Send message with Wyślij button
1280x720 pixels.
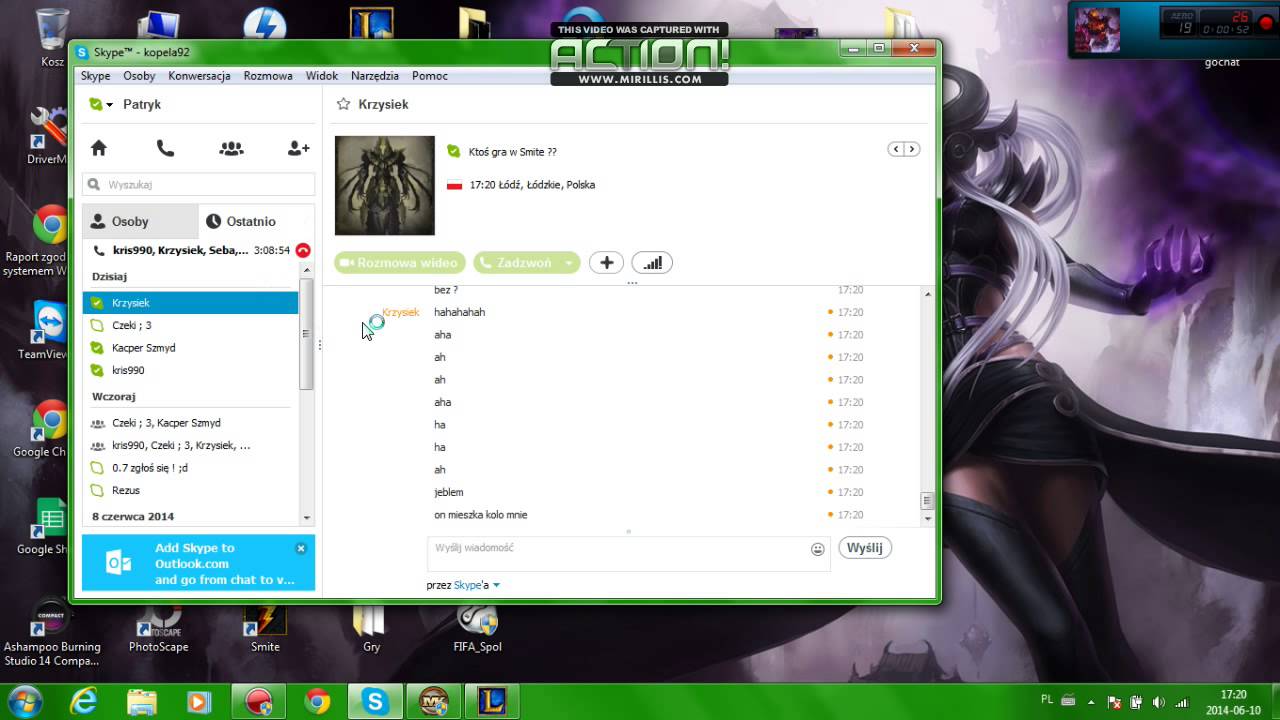pos(865,548)
